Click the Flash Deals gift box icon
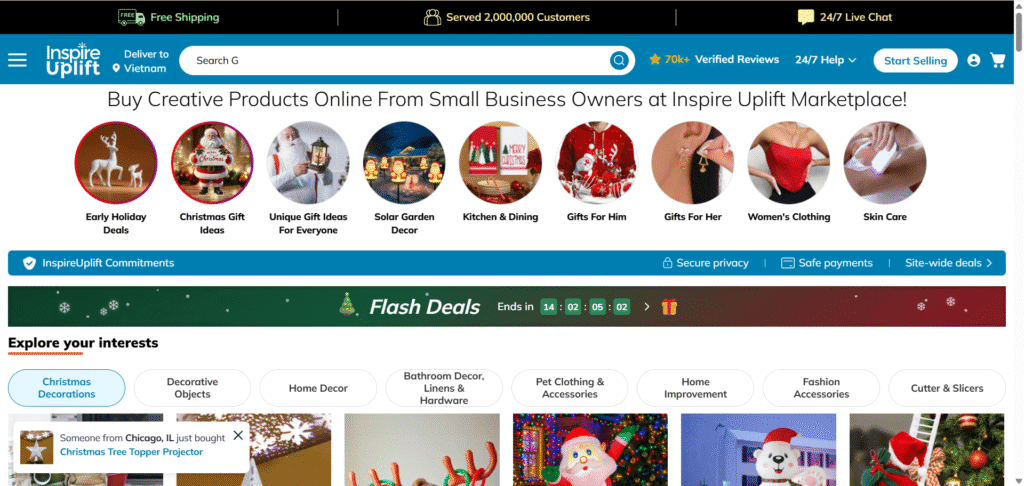This screenshot has height=486, width=1024. click(x=669, y=306)
